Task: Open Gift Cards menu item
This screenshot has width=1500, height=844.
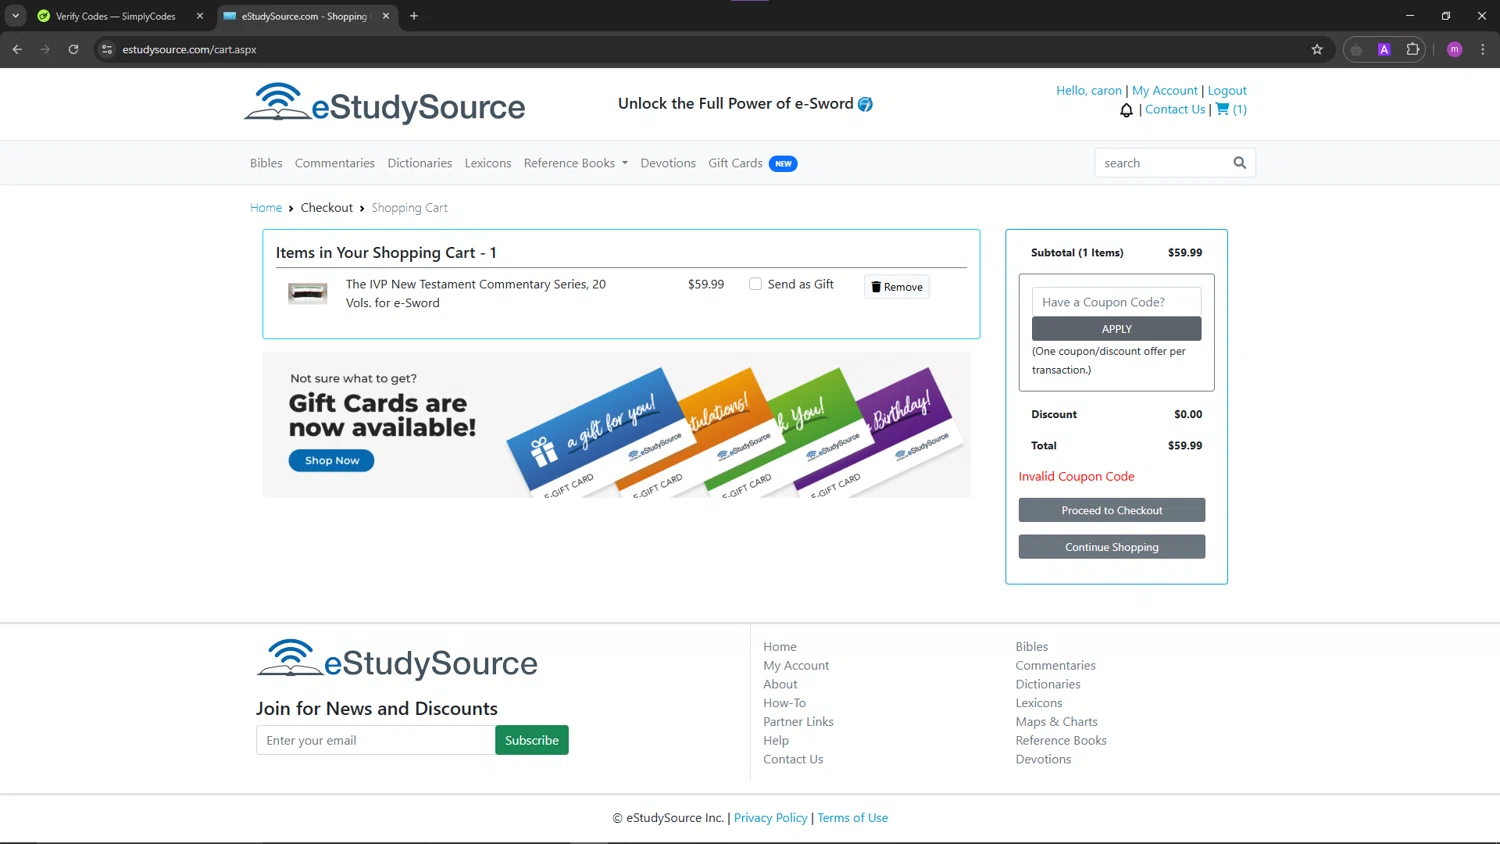Action: [x=735, y=163]
